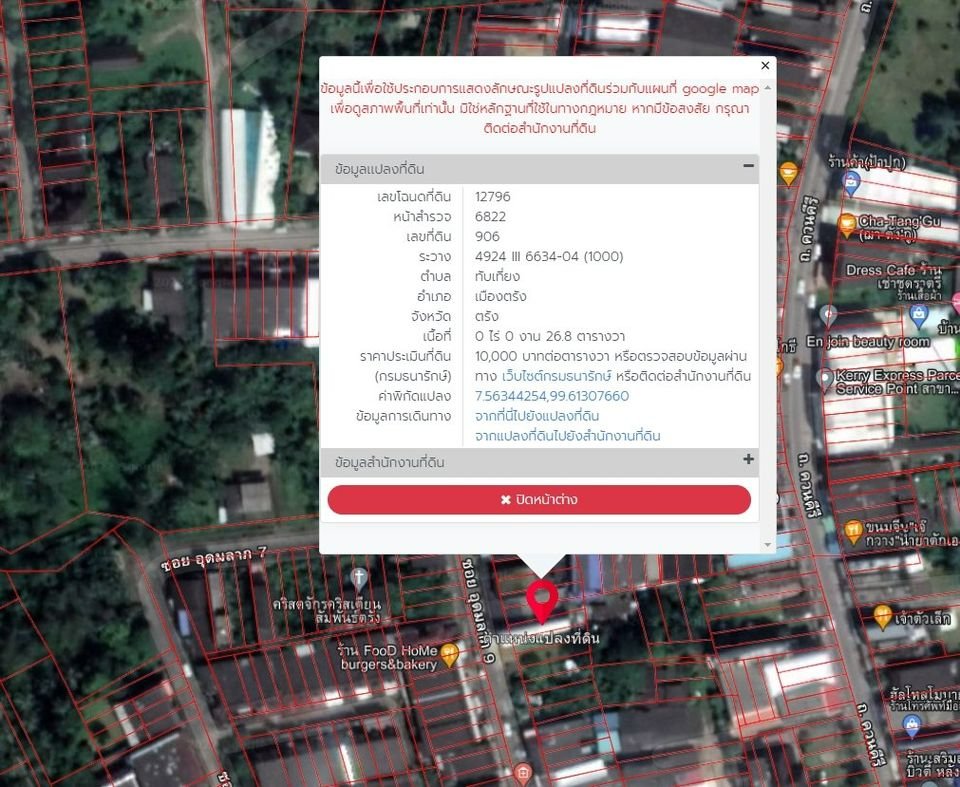Click the red land parcel location pin
Viewport: 960px width, 787px height.
542,601
